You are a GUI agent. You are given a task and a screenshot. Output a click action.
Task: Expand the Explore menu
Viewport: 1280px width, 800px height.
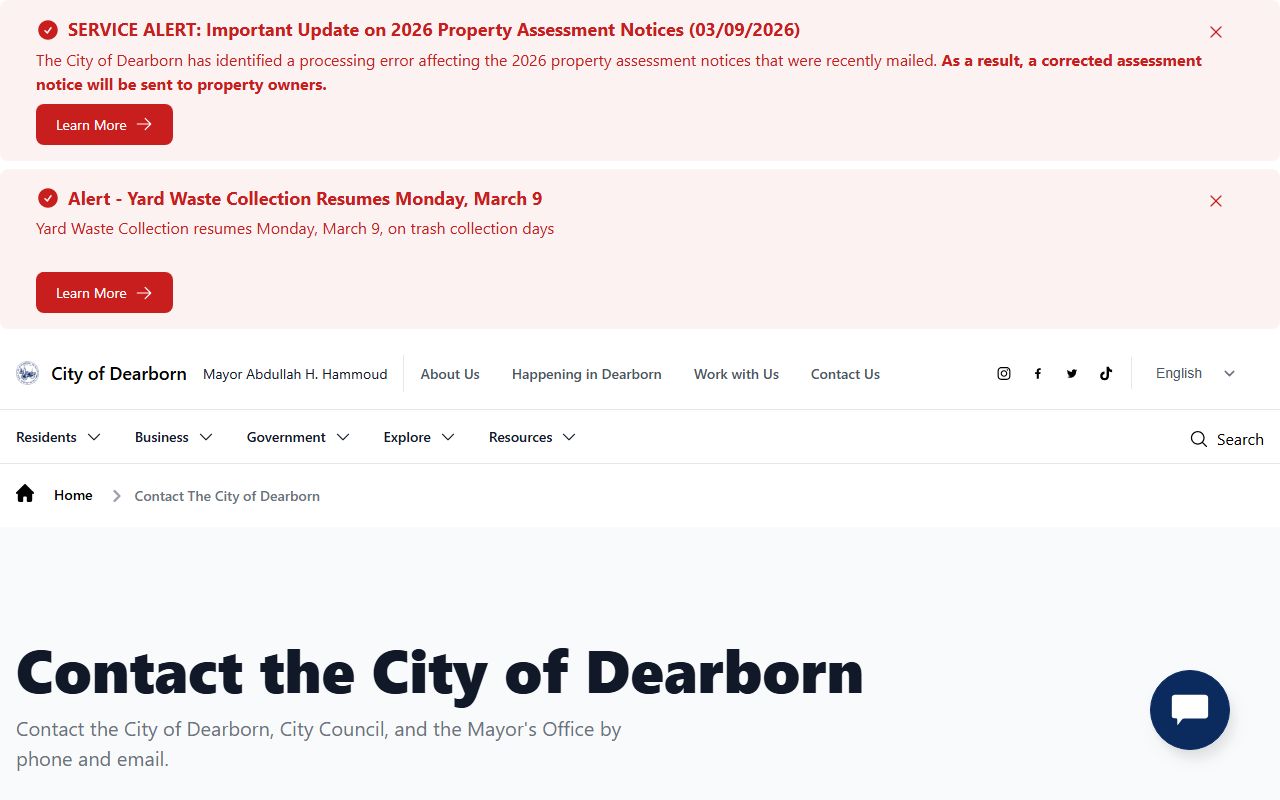coord(419,437)
